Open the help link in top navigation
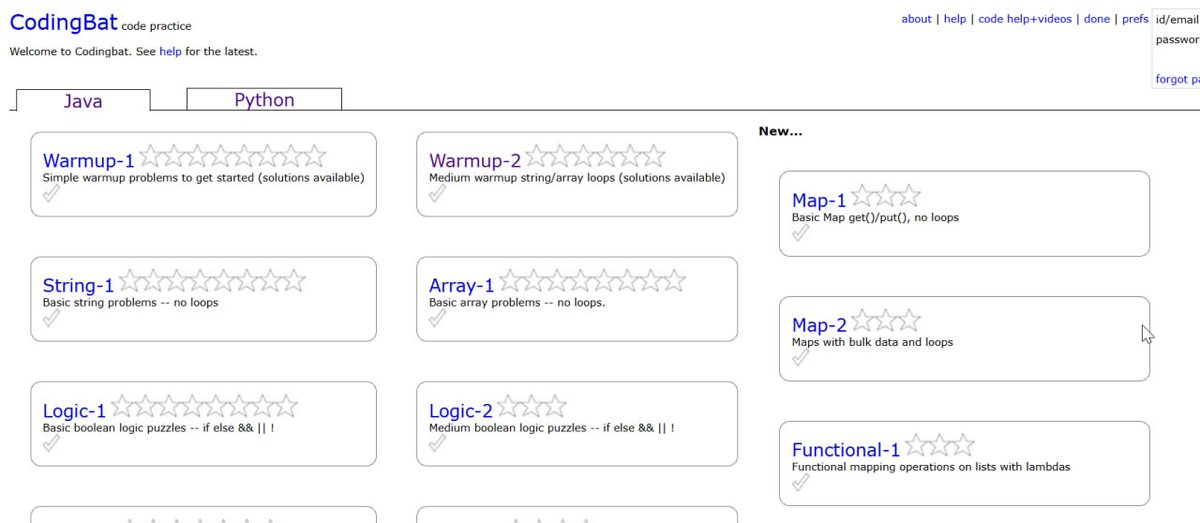1200x523 pixels. [x=955, y=19]
